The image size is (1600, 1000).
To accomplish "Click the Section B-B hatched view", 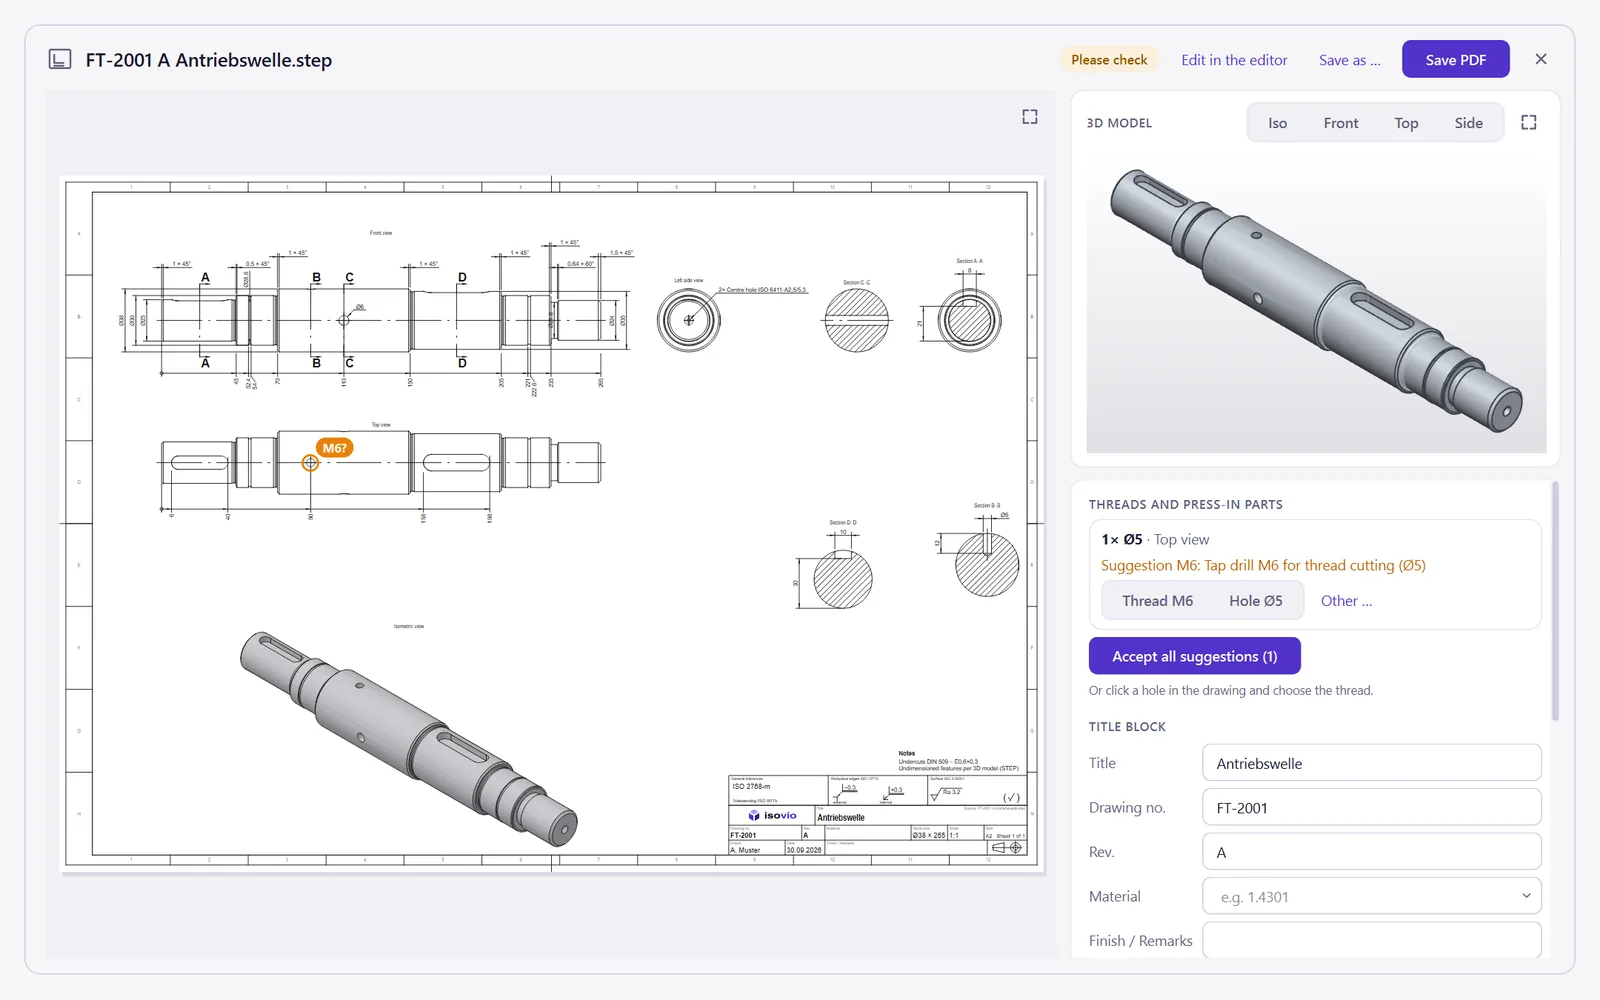I will click(987, 565).
